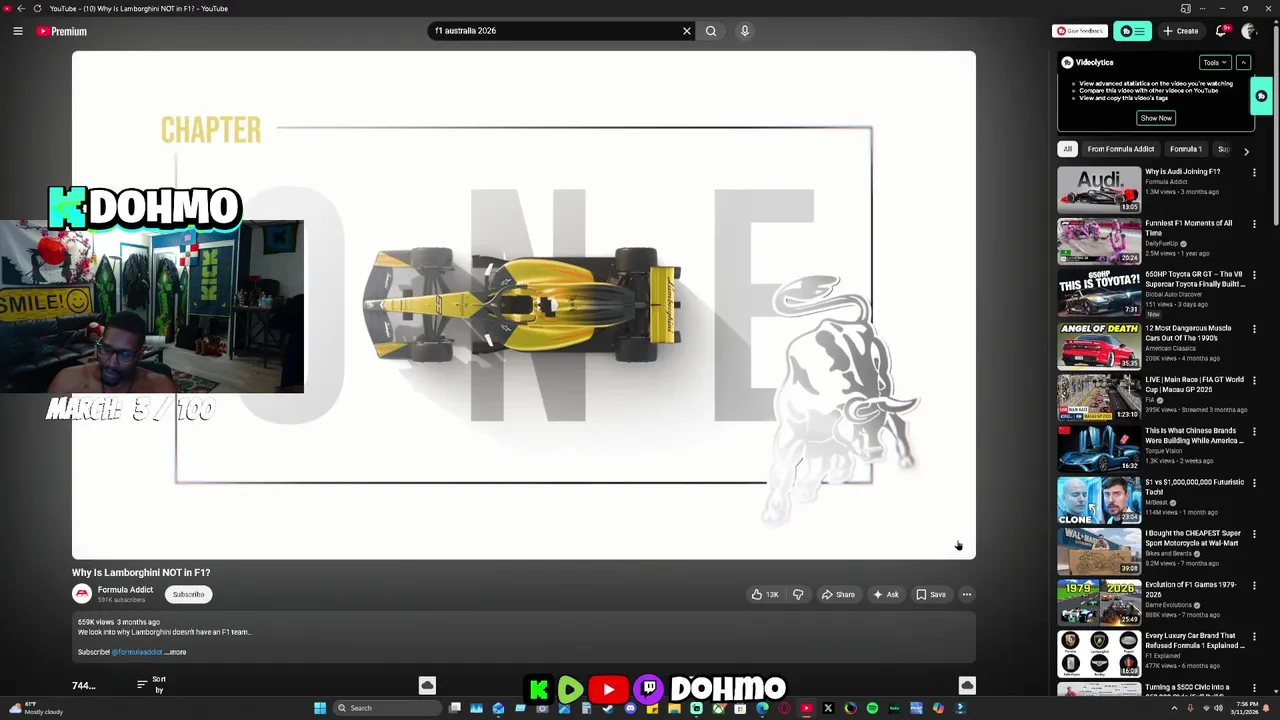Open options for FIA GT World Cup video
1280x720 pixels.
[1254, 380]
